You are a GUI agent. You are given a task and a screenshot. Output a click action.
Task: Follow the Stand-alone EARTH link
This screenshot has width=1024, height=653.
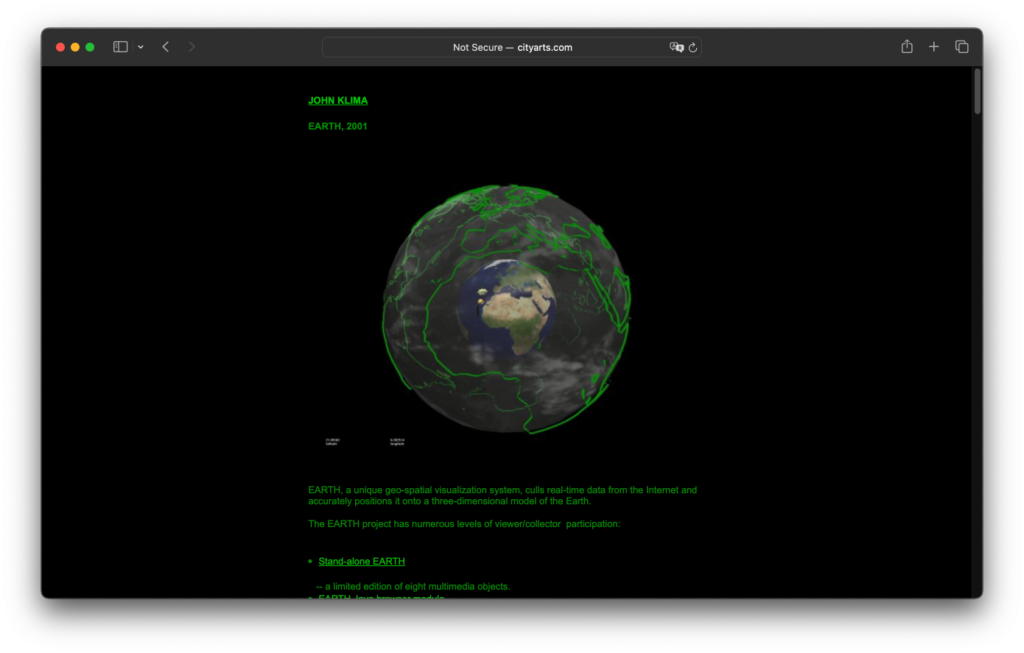pos(361,562)
